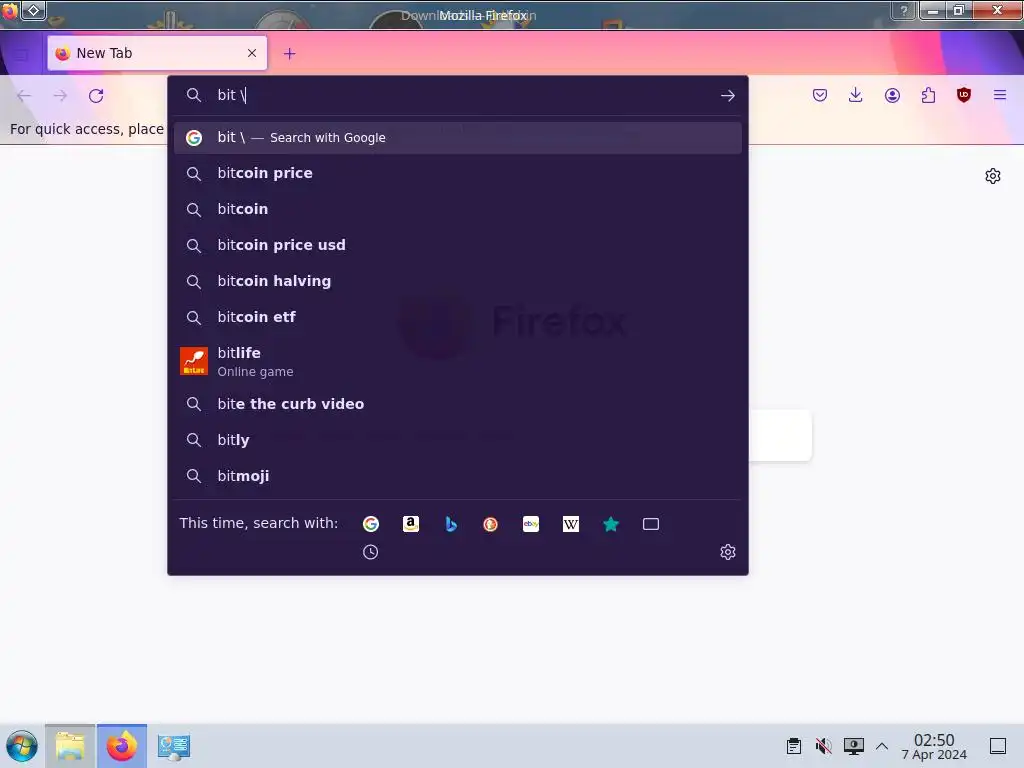
Task: Expand hidden system tray icons chevron
Action: tap(882, 746)
